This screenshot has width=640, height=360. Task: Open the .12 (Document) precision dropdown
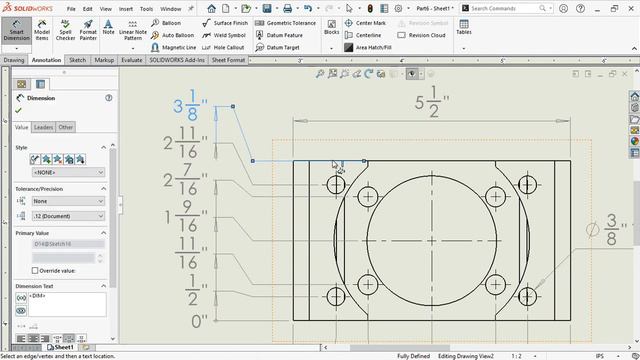(x=68, y=216)
